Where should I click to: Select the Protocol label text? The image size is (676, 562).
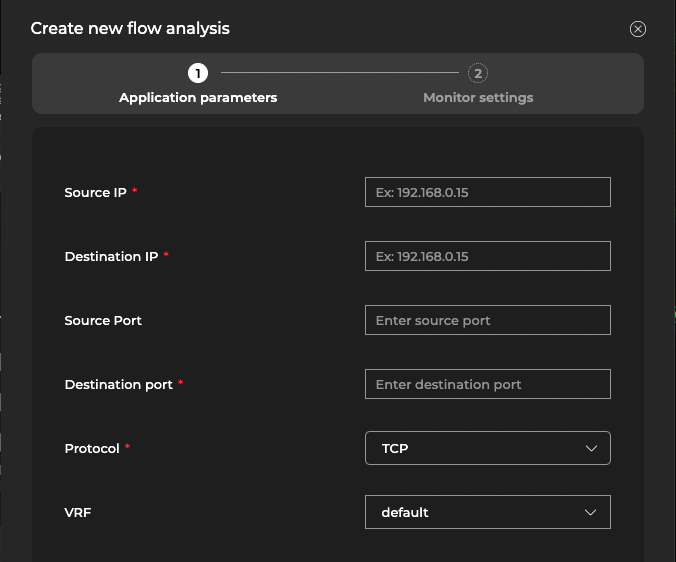point(92,449)
